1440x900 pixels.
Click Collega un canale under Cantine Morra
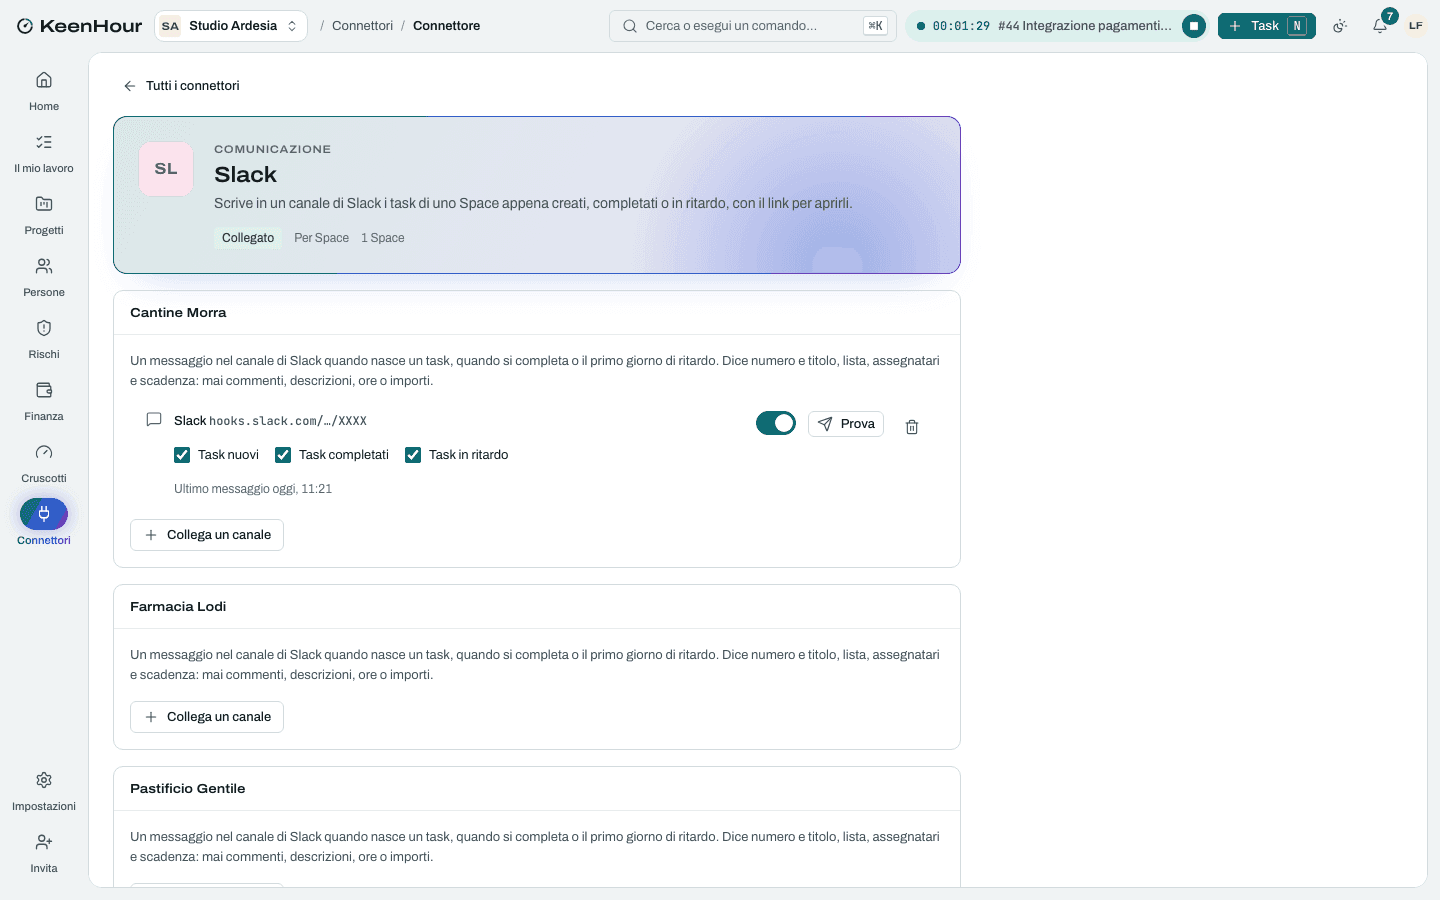207,535
